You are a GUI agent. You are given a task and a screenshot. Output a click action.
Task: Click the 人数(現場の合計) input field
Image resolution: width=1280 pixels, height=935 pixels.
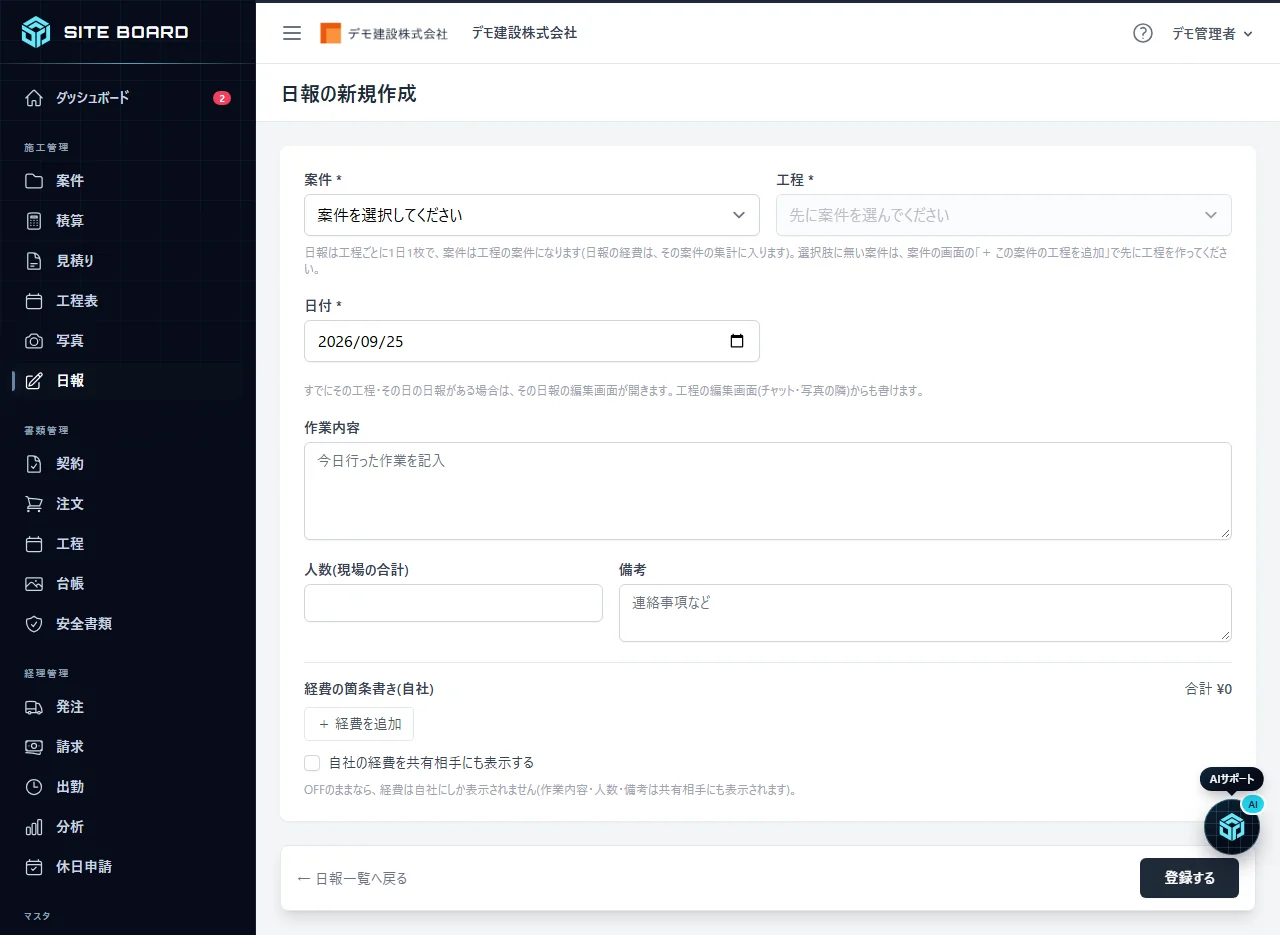click(x=453, y=603)
